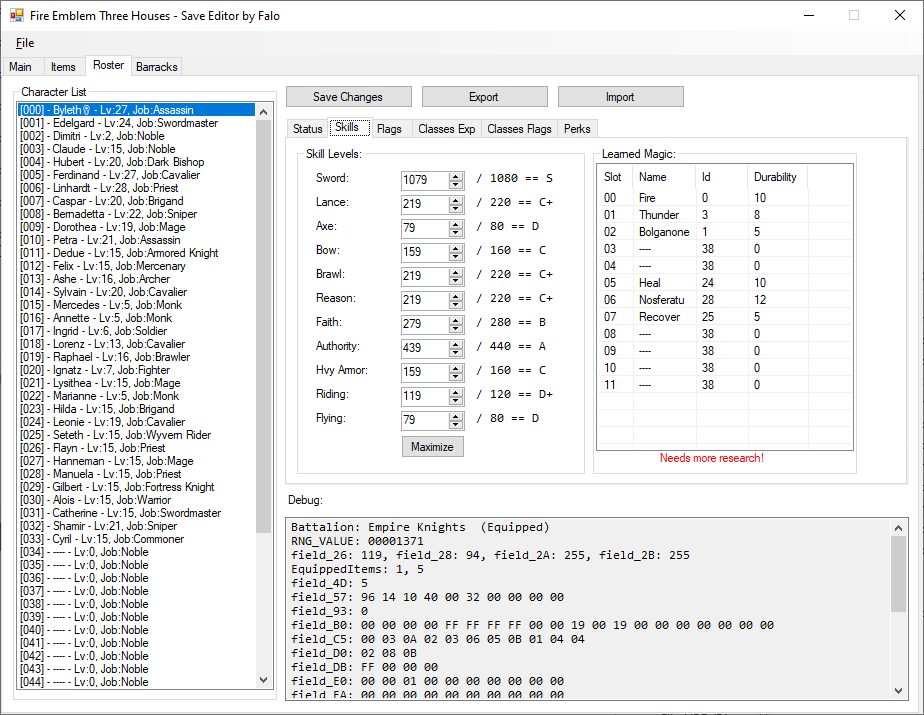This screenshot has height=715, width=924.
Task: Select Hubert the Dark Bishop
Action: click(x=137, y=162)
